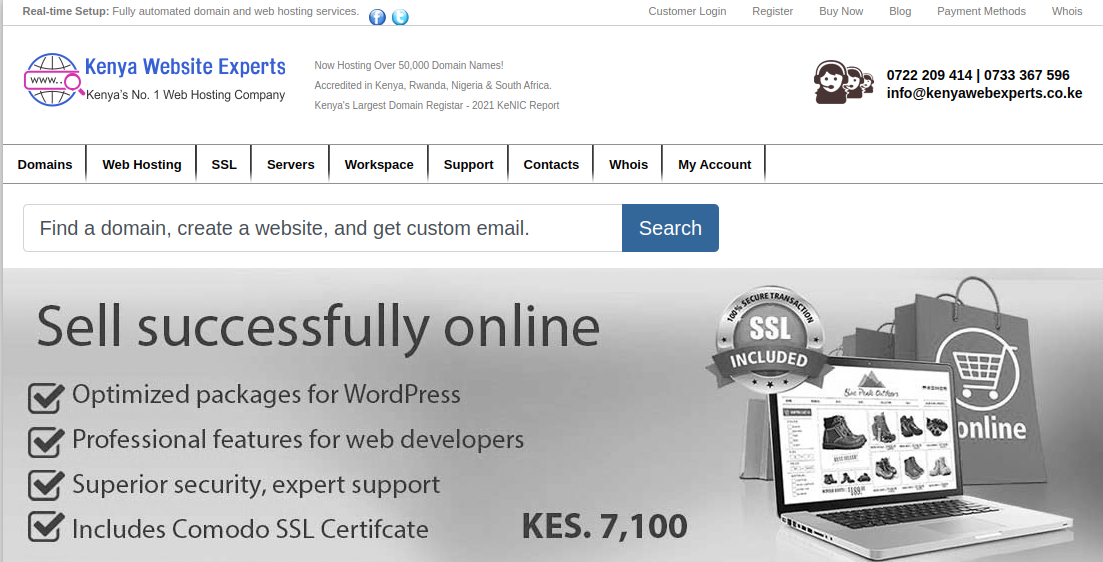Open the Support menu

click(468, 165)
